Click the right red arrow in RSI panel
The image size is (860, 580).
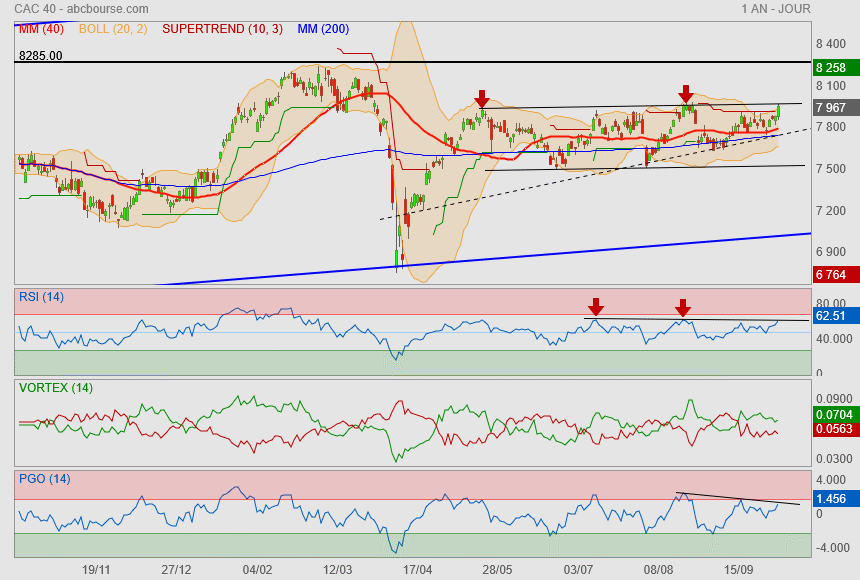[683, 307]
